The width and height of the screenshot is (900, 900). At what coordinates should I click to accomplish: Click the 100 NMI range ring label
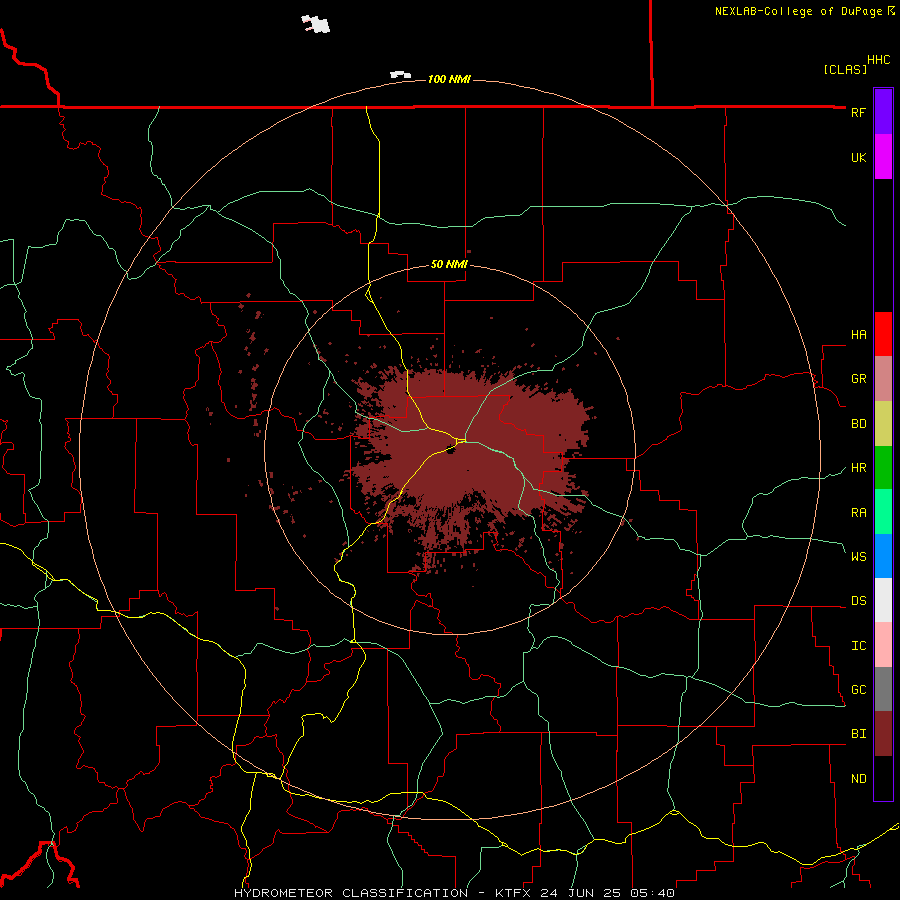449,79
